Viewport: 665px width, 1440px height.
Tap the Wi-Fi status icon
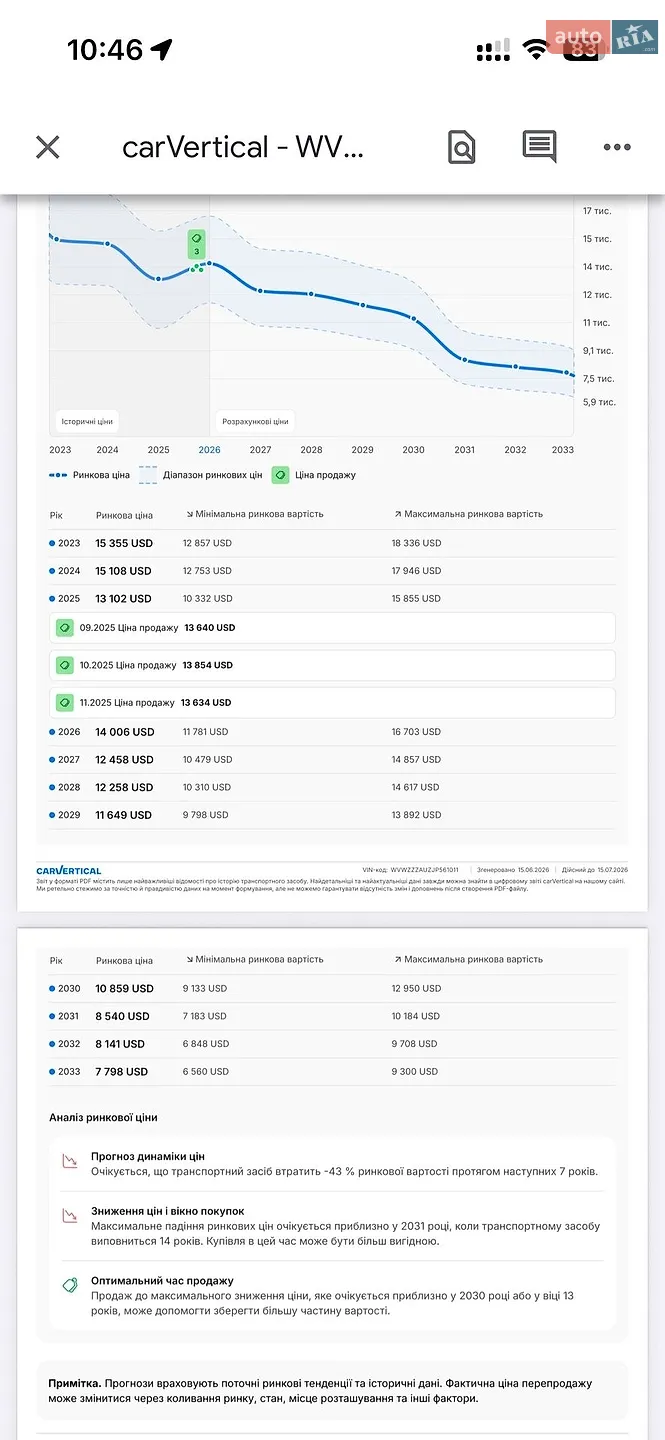[x=537, y=49]
